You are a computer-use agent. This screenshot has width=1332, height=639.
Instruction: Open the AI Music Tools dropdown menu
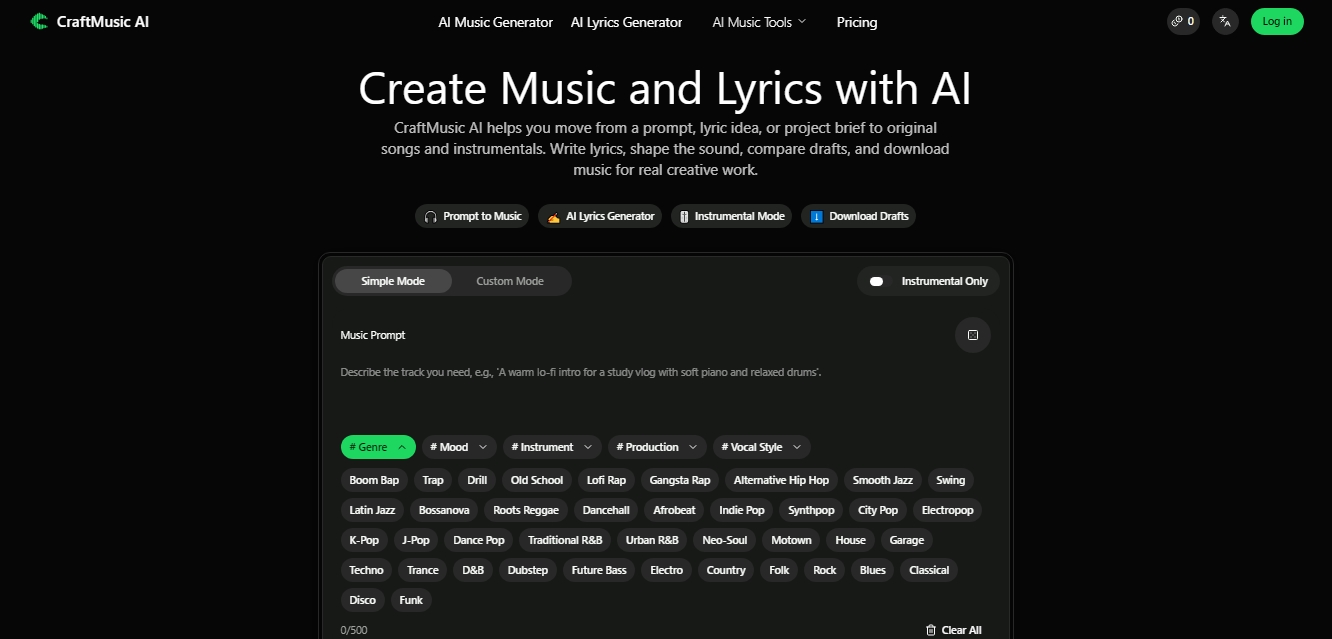pyautogui.click(x=759, y=22)
